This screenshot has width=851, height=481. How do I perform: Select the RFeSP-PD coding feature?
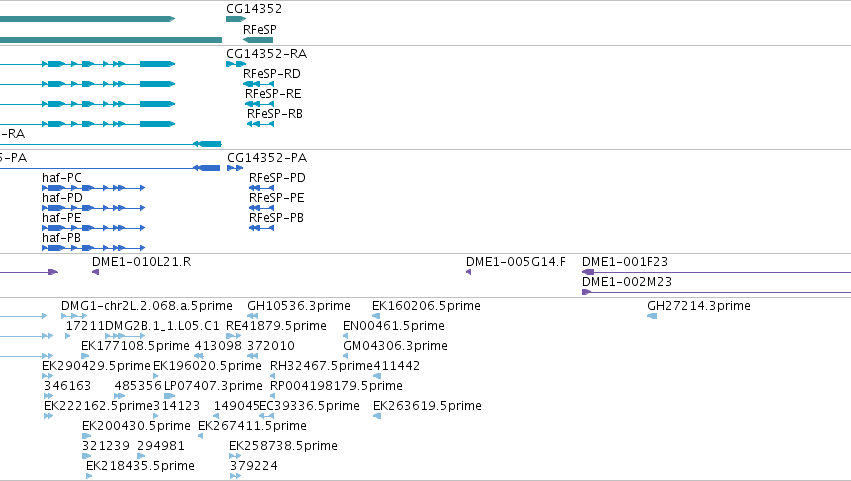(262, 188)
